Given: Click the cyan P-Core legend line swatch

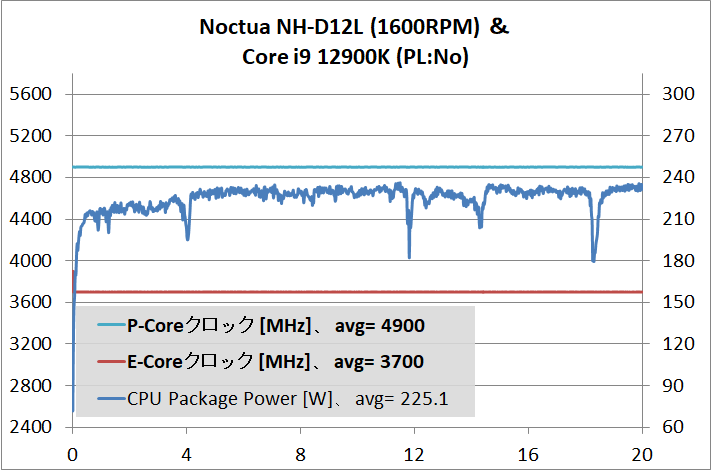Looking at the screenshot, I should point(111,325).
